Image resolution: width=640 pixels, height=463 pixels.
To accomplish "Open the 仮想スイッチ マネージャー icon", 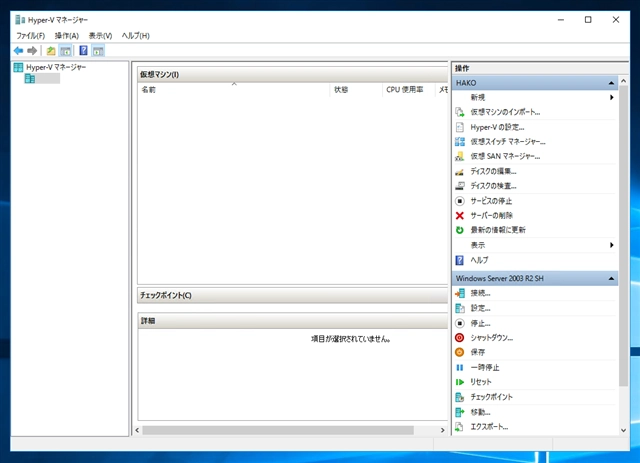I will pyautogui.click(x=460, y=142).
